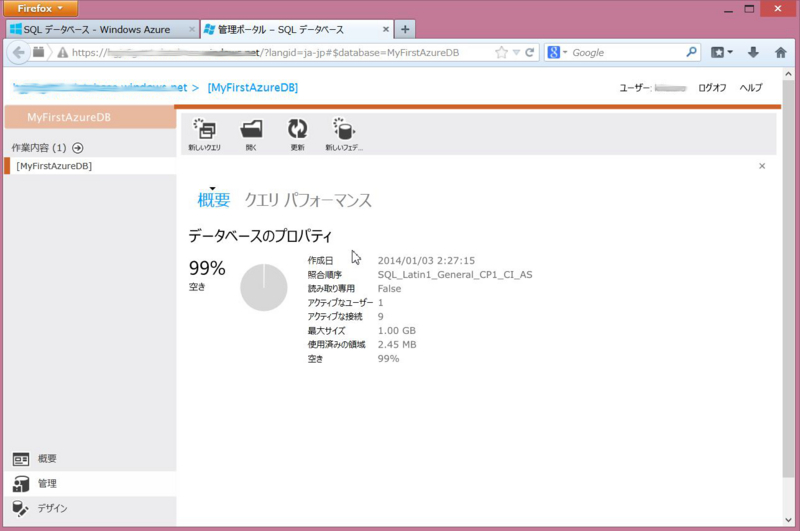The height and width of the screenshot is (531, 800).
Task: Open the デザイン design sidebar item
Action: tap(90, 509)
